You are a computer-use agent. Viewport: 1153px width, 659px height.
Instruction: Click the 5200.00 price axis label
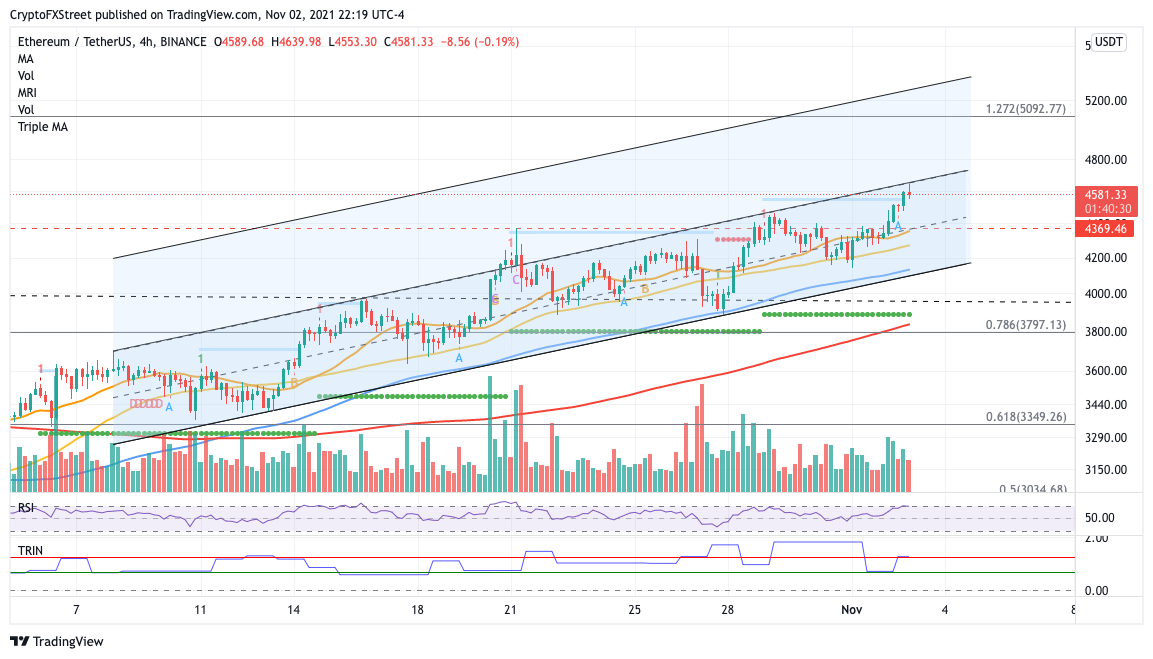point(1106,101)
